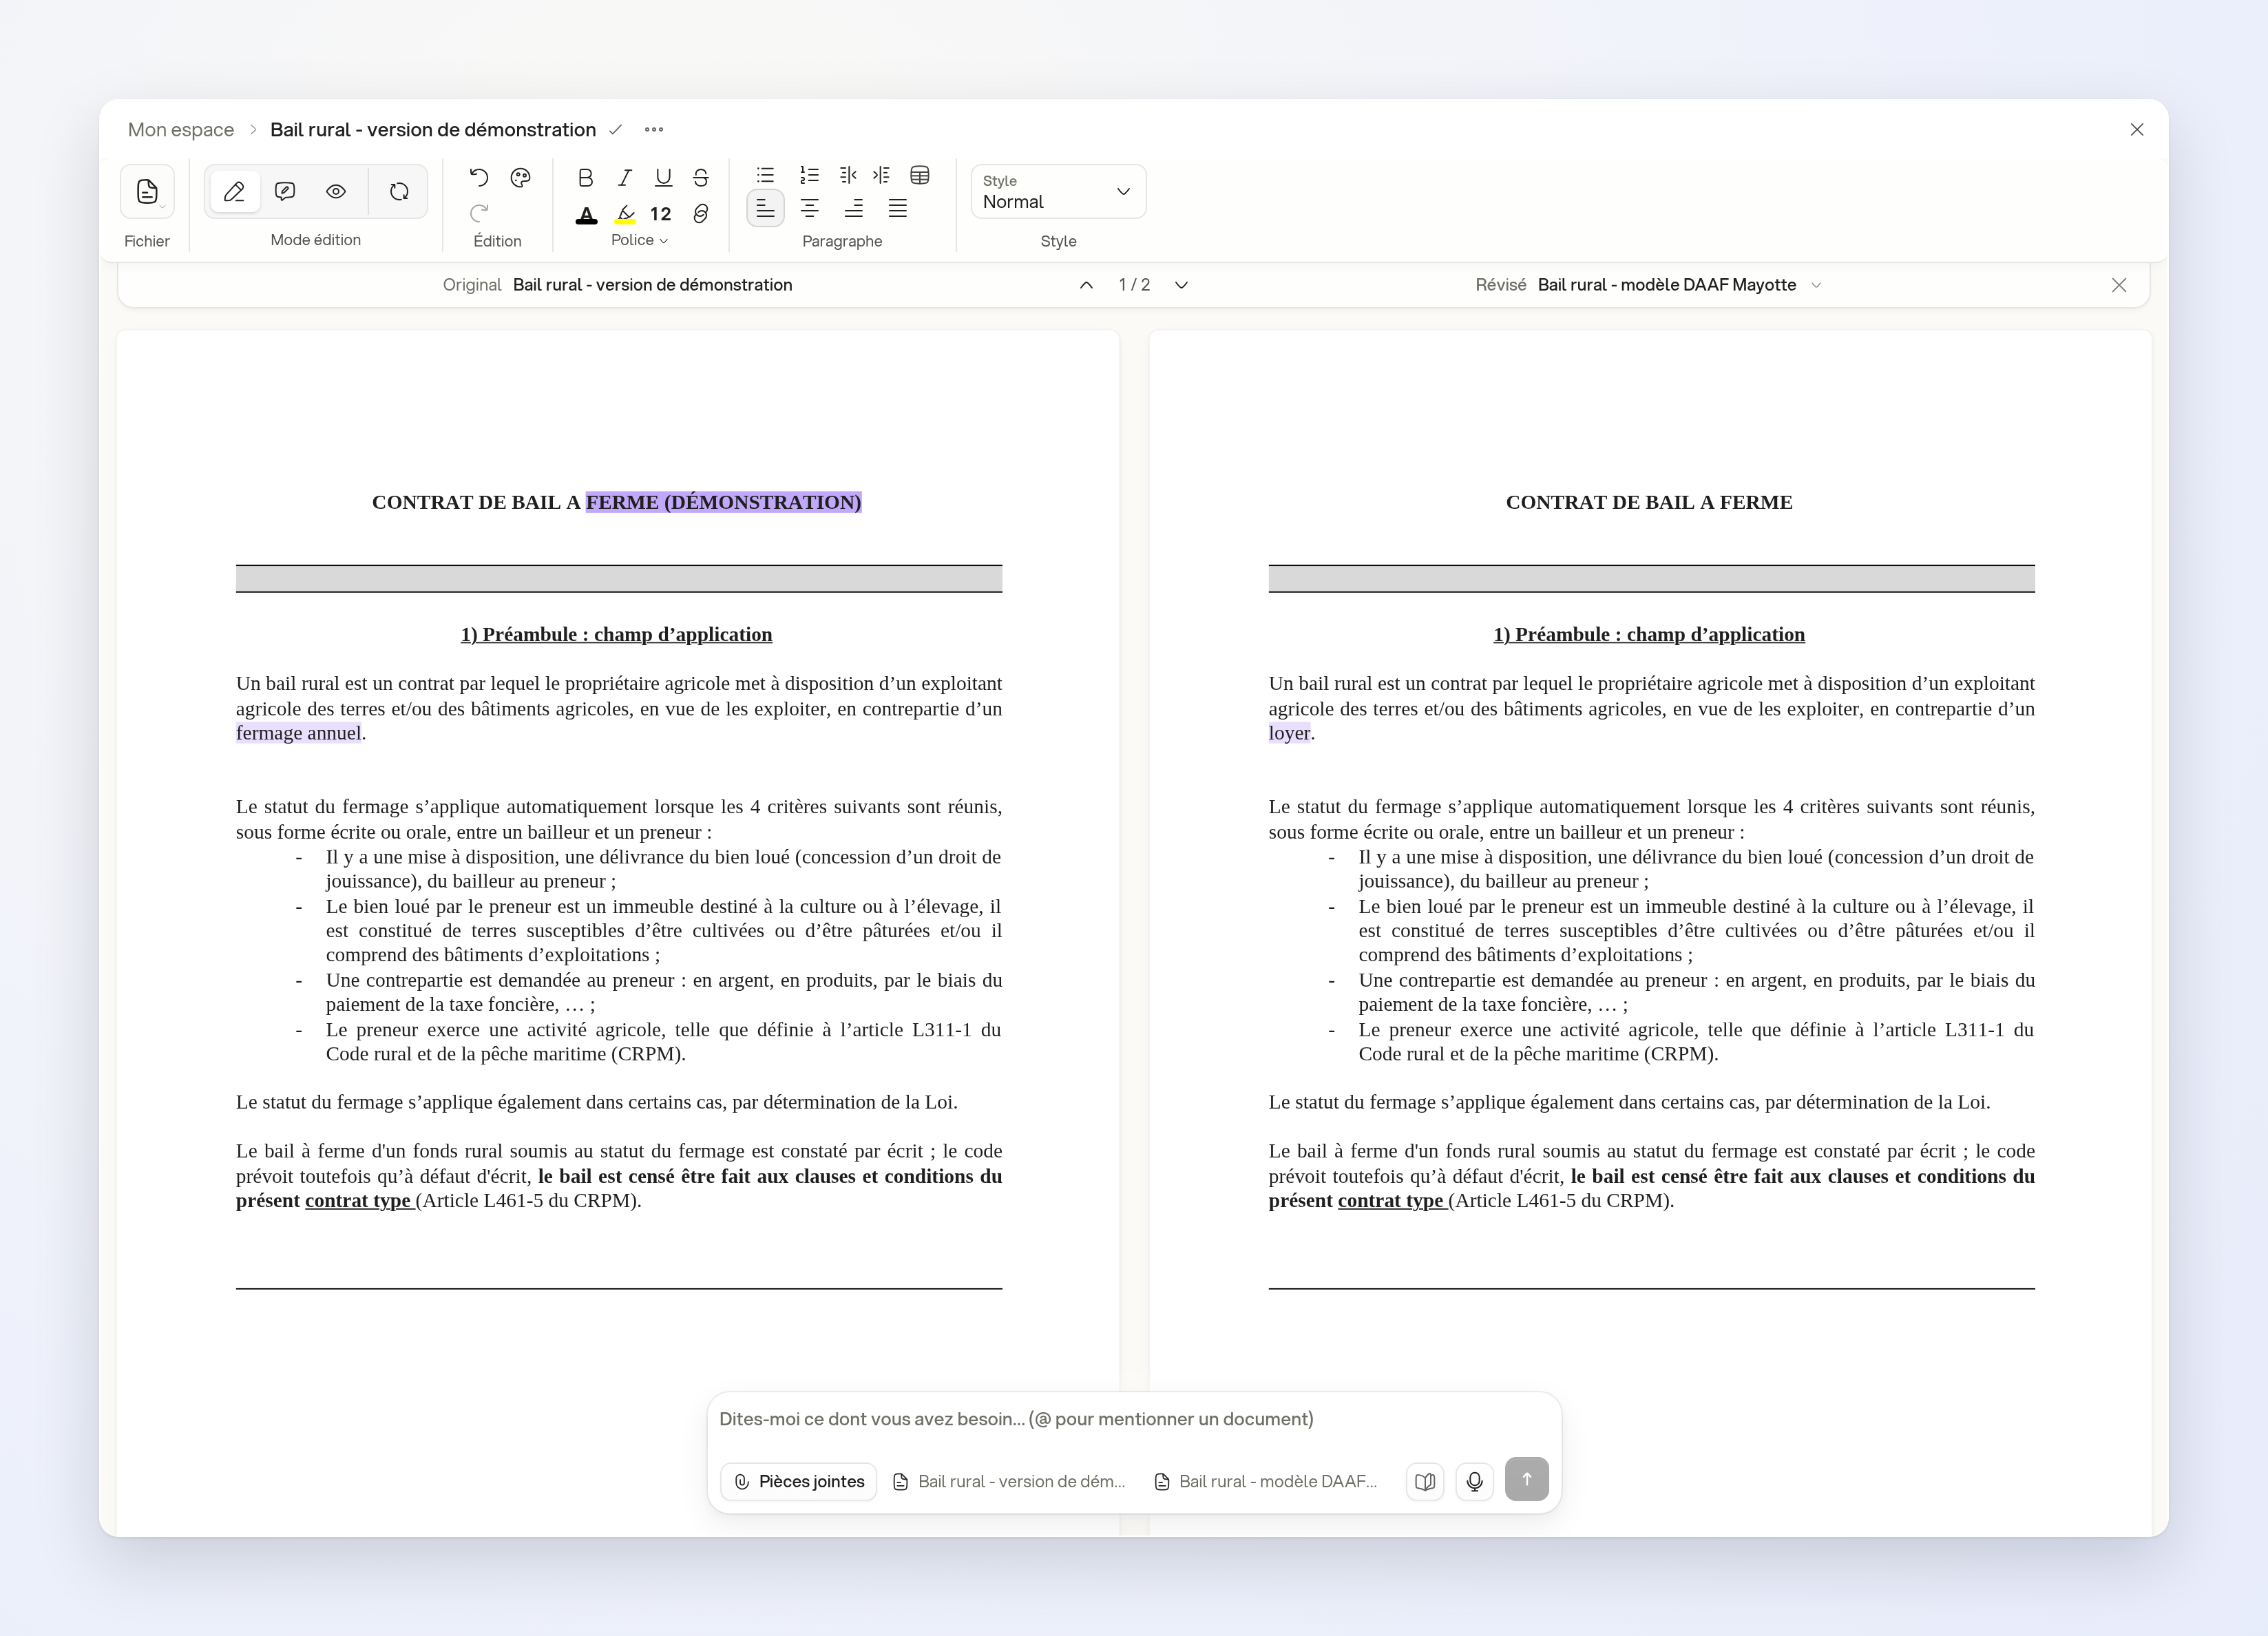
Task: Insert a table
Action: (920, 175)
